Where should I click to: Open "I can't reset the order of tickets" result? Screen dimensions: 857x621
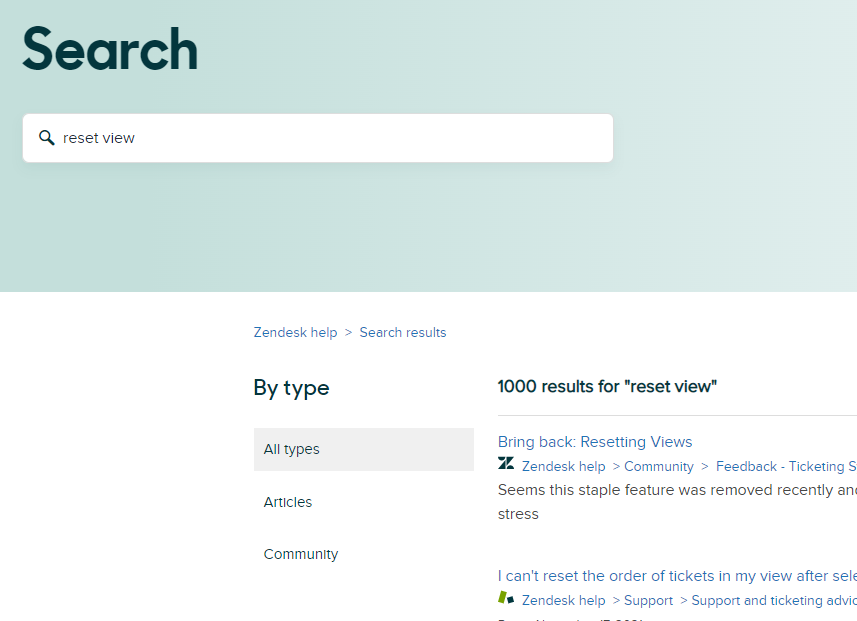point(677,576)
